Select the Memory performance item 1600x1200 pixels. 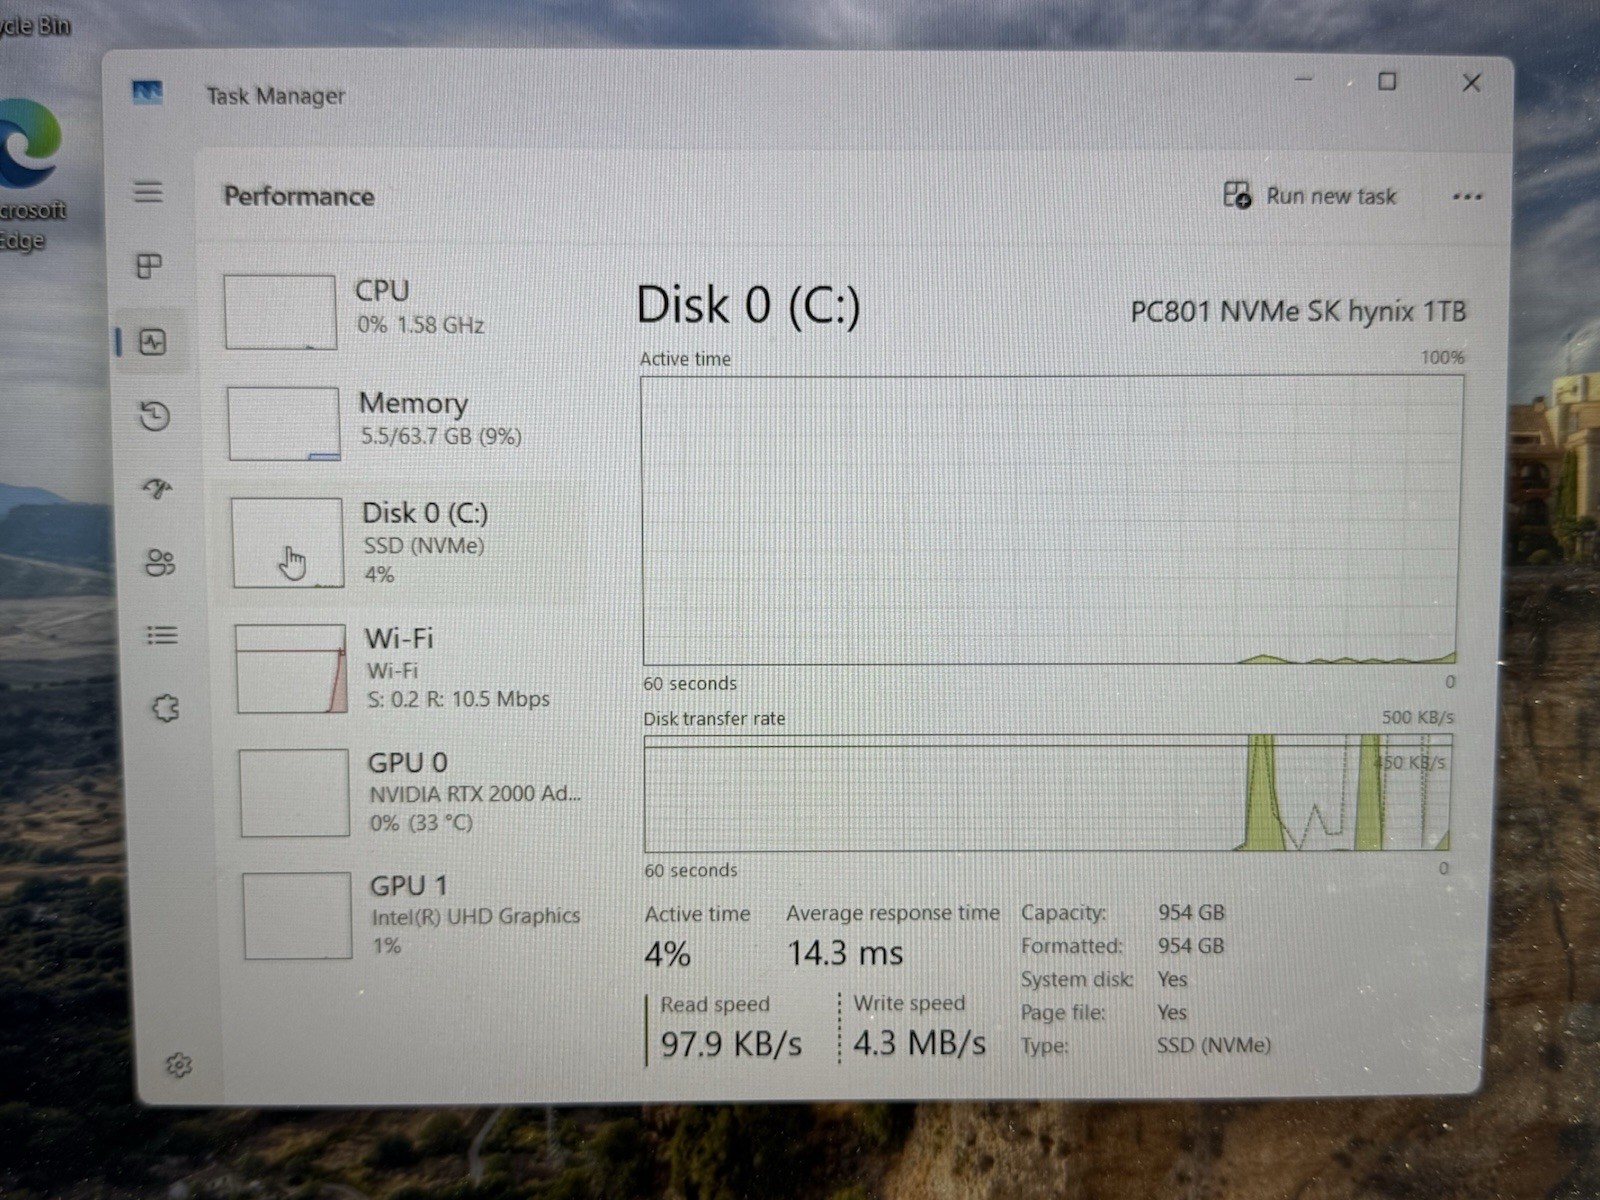(400, 422)
